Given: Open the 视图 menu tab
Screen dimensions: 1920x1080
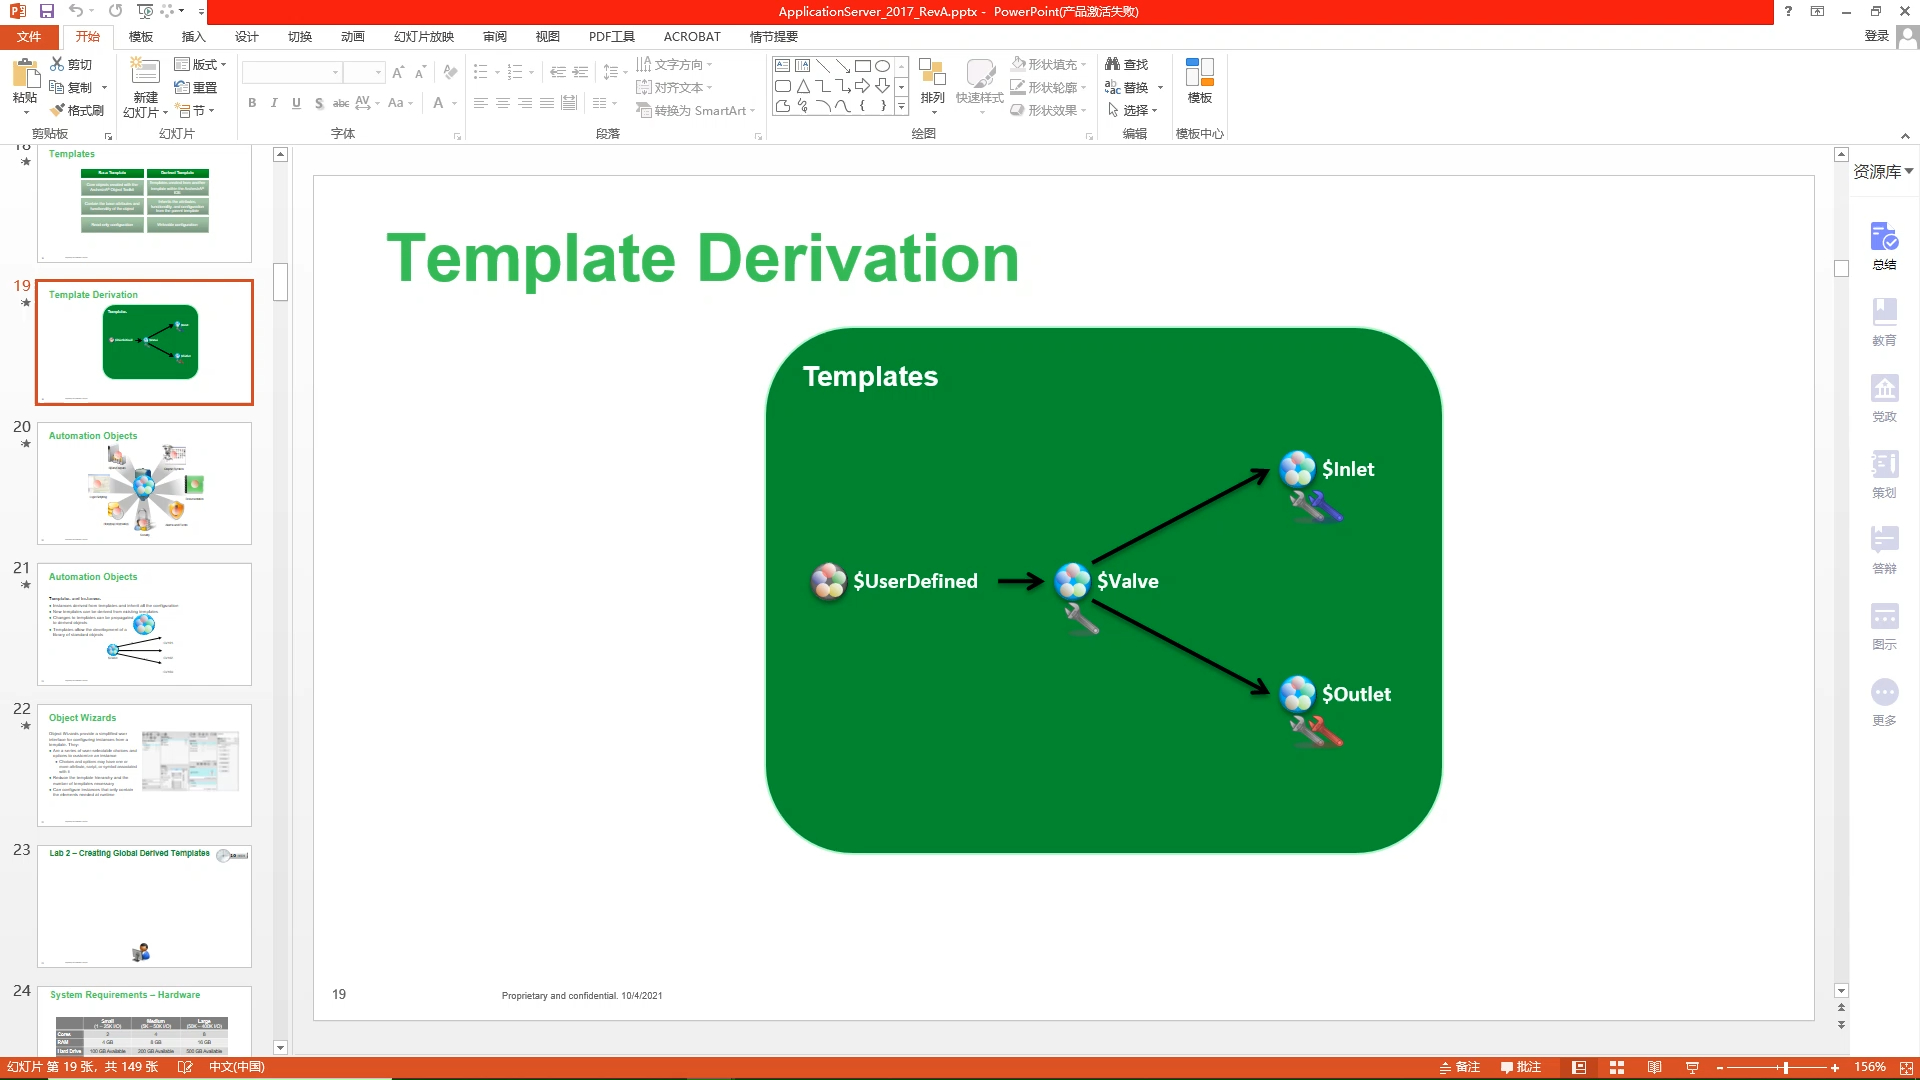Looking at the screenshot, I should pos(546,36).
